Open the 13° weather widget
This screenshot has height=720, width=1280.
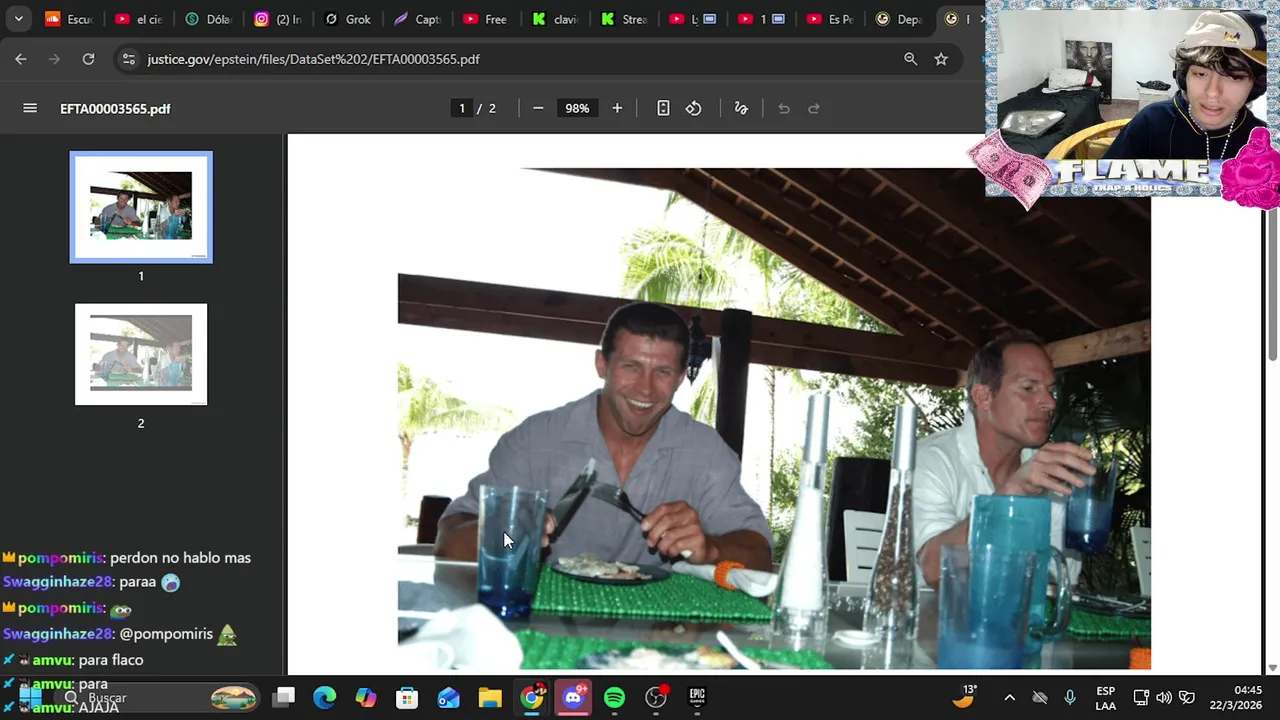point(965,697)
